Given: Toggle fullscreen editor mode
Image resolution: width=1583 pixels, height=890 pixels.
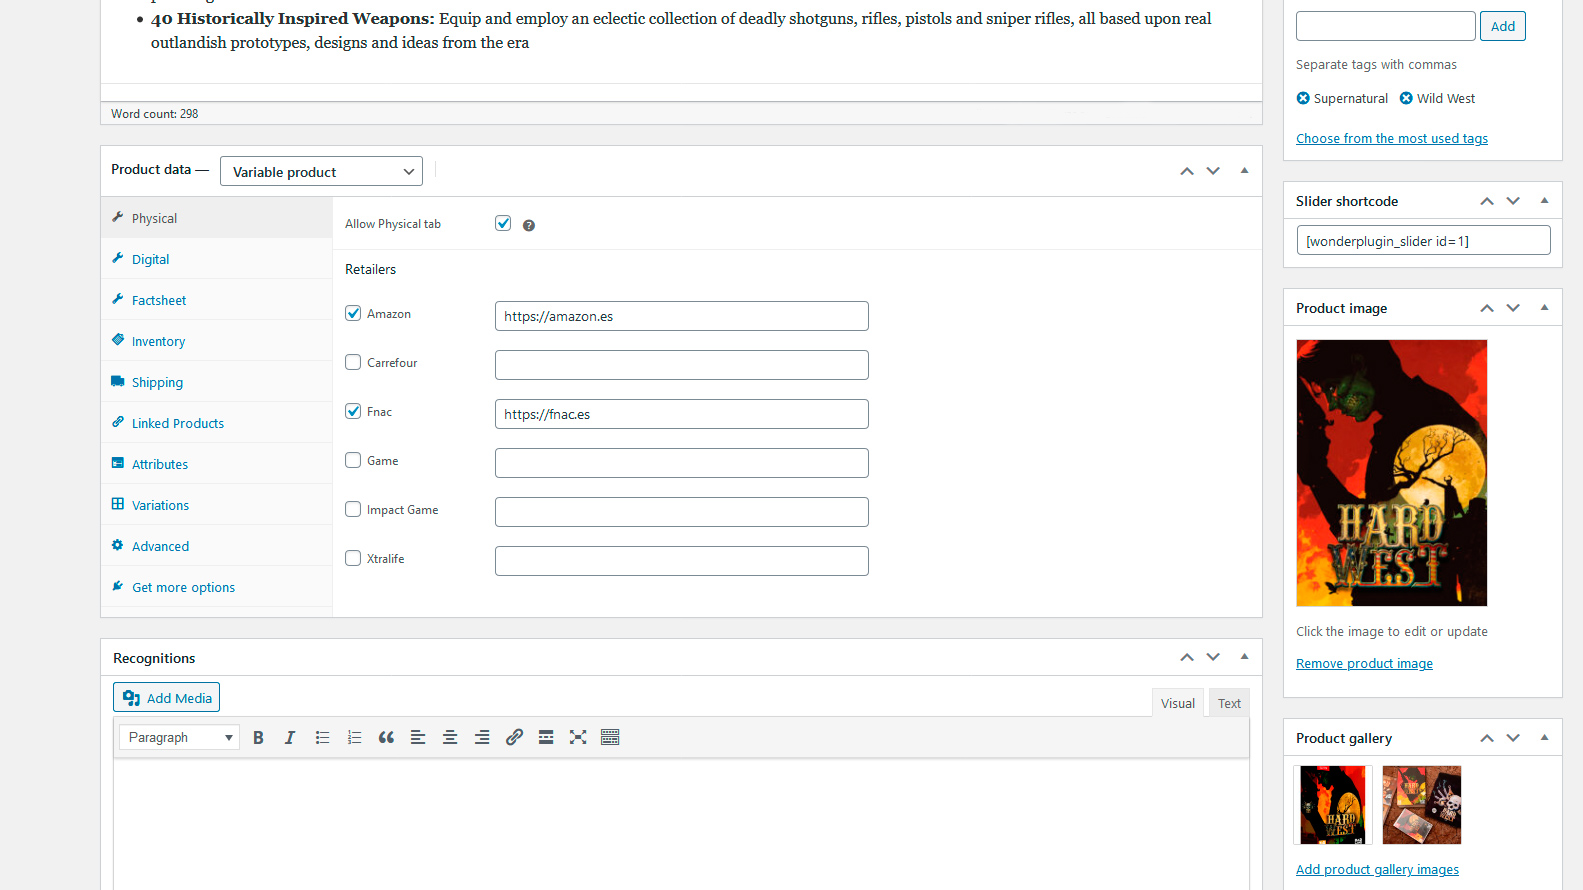Looking at the screenshot, I should pos(578,737).
